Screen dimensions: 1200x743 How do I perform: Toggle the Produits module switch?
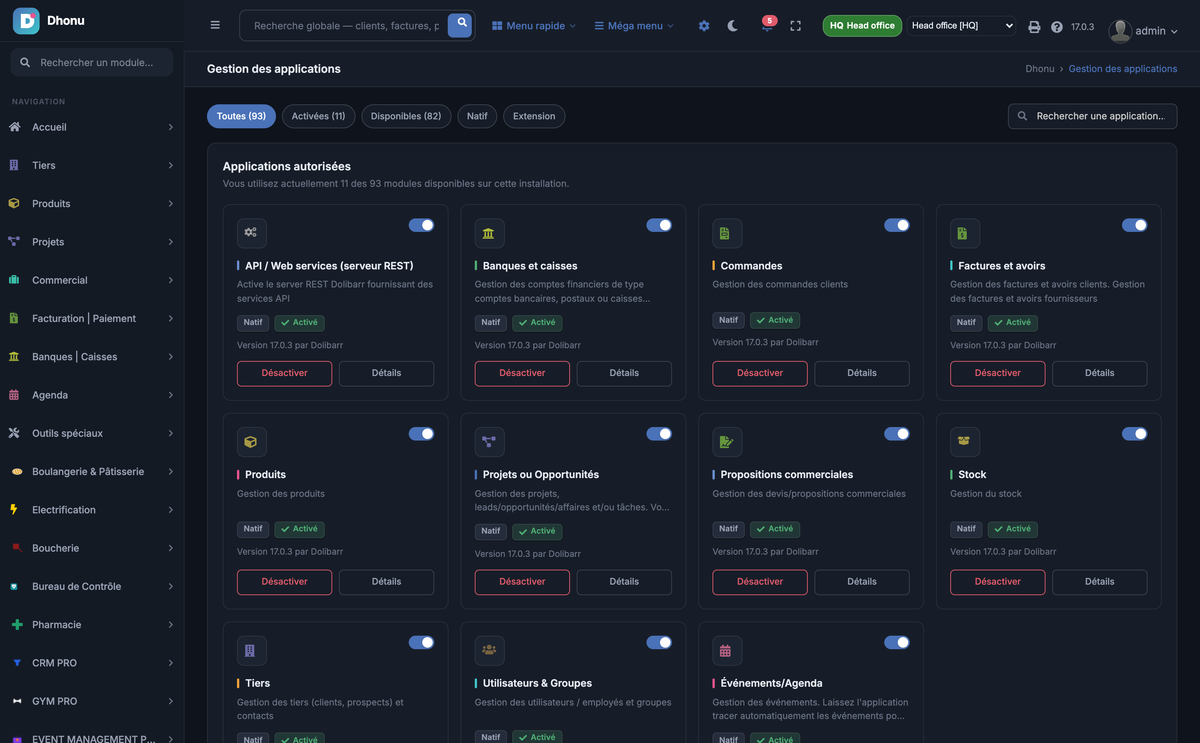pyautogui.click(x=421, y=434)
